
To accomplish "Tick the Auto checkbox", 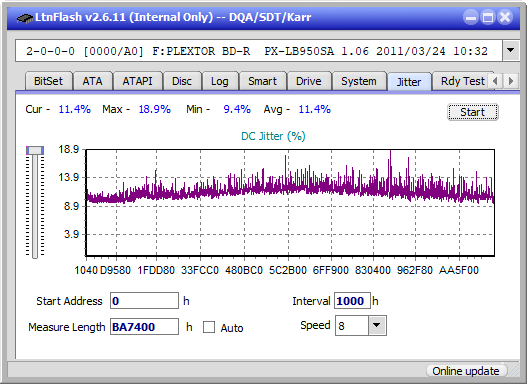I will [x=209, y=327].
